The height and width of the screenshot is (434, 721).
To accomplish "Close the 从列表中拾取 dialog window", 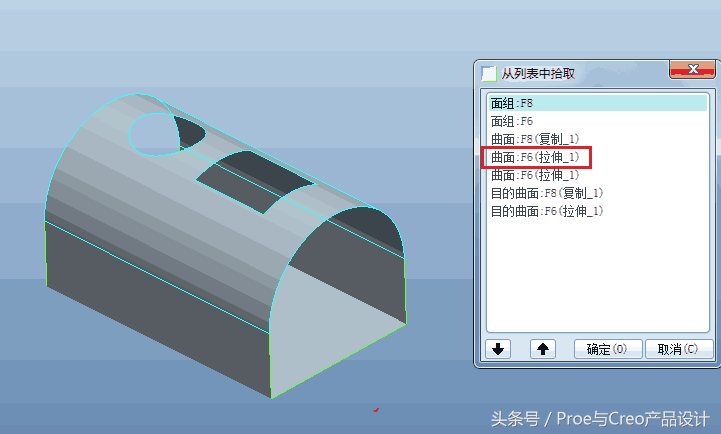I will pos(692,69).
